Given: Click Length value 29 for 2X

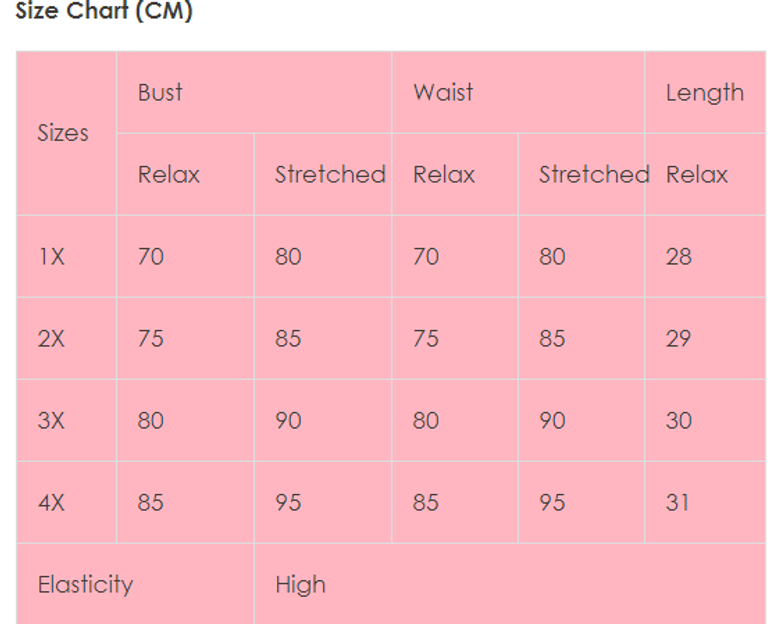Looking at the screenshot, I should [x=705, y=338].
